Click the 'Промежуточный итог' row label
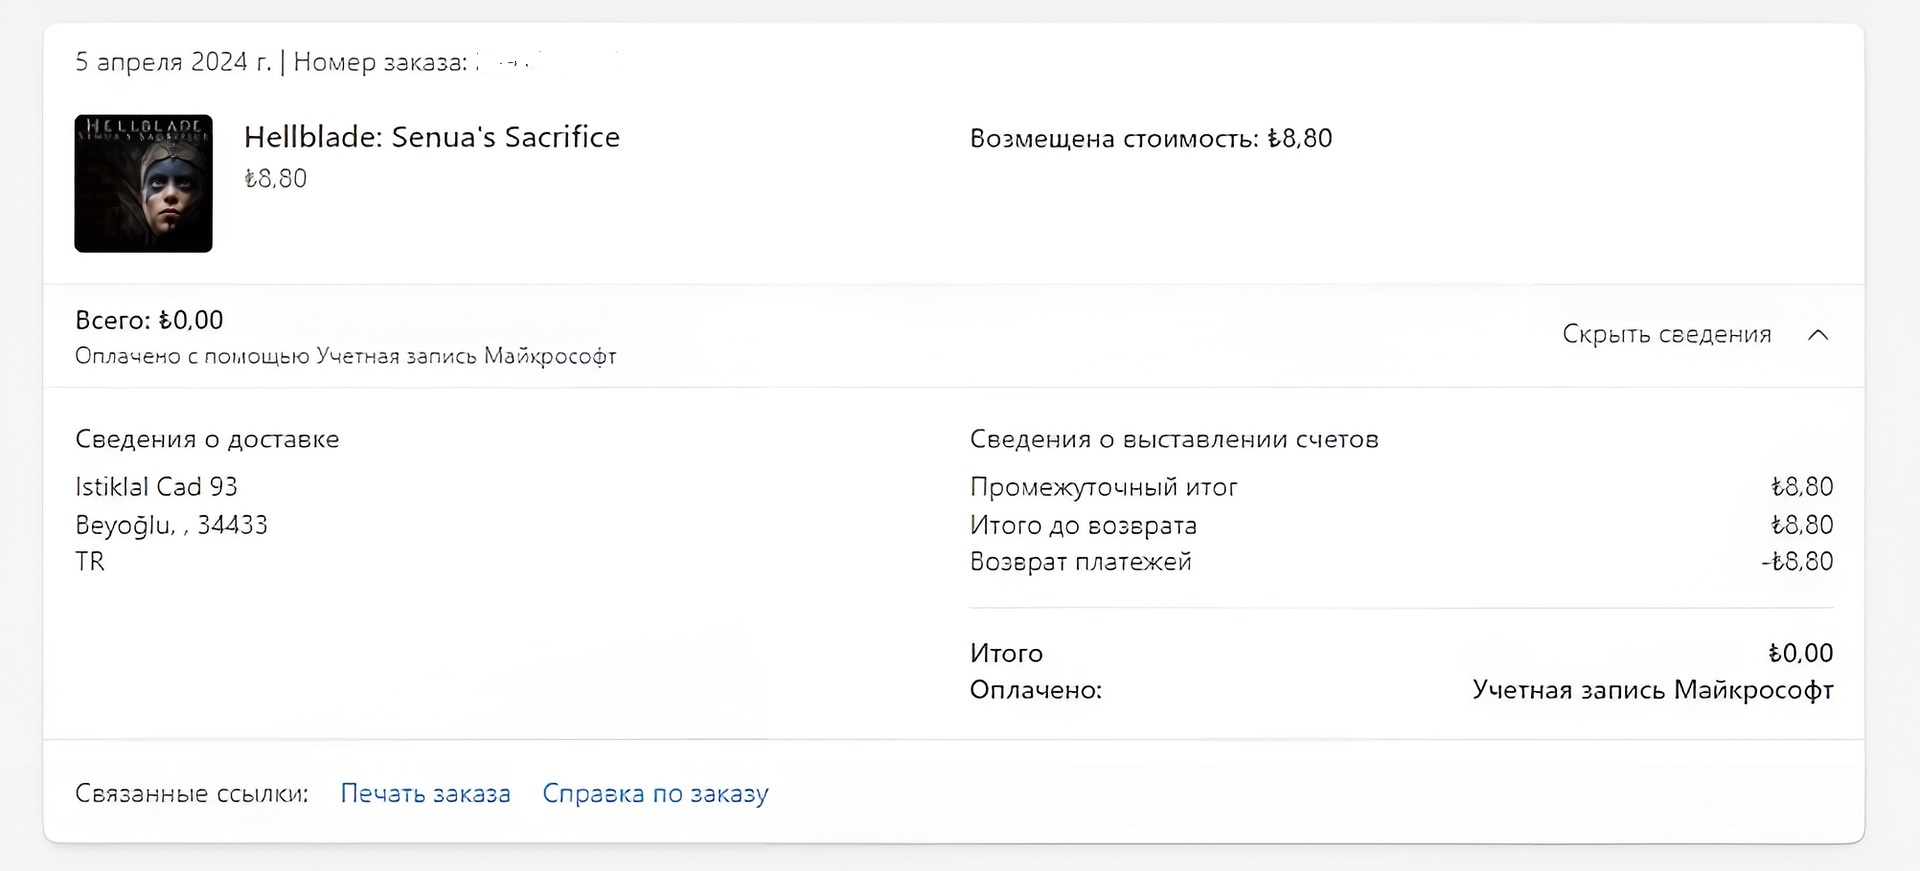Viewport: 1920px width, 871px height. pyautogui.click(x=1103, y=487)
